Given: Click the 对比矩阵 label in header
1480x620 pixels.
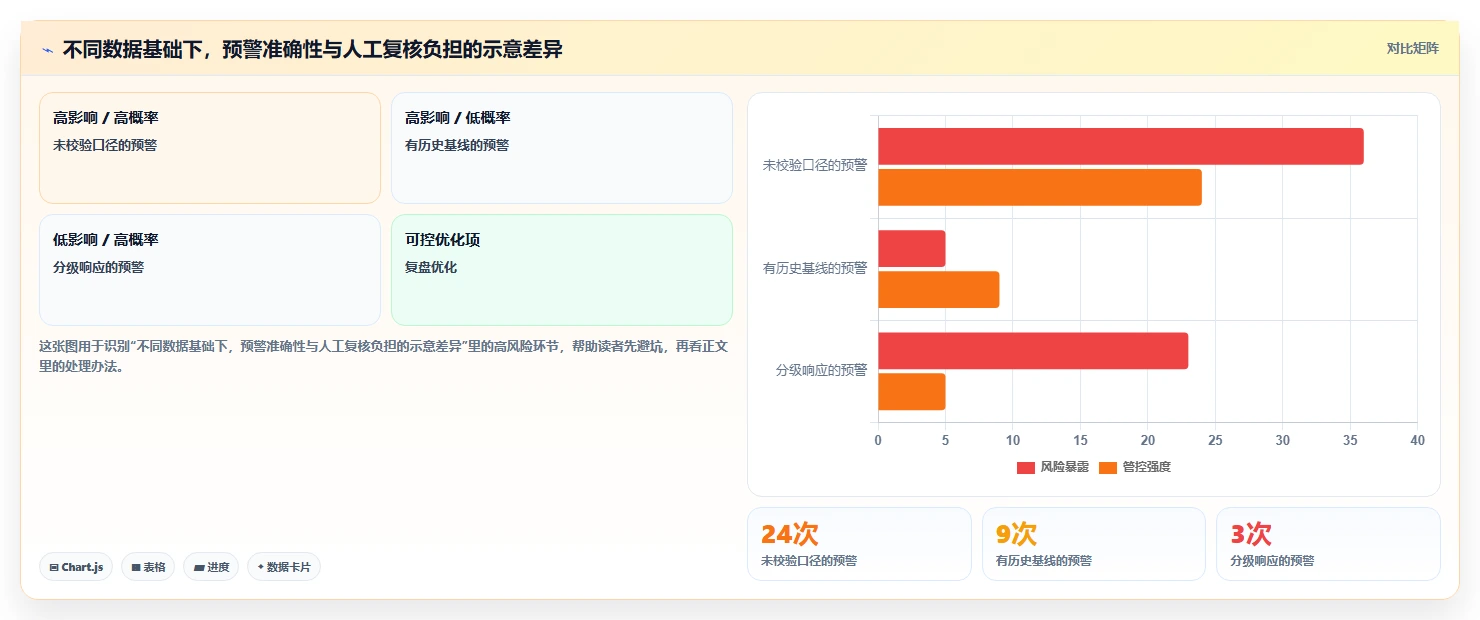Looking at the screenshot, I should pyautogui.click(x=1412, y=49).
